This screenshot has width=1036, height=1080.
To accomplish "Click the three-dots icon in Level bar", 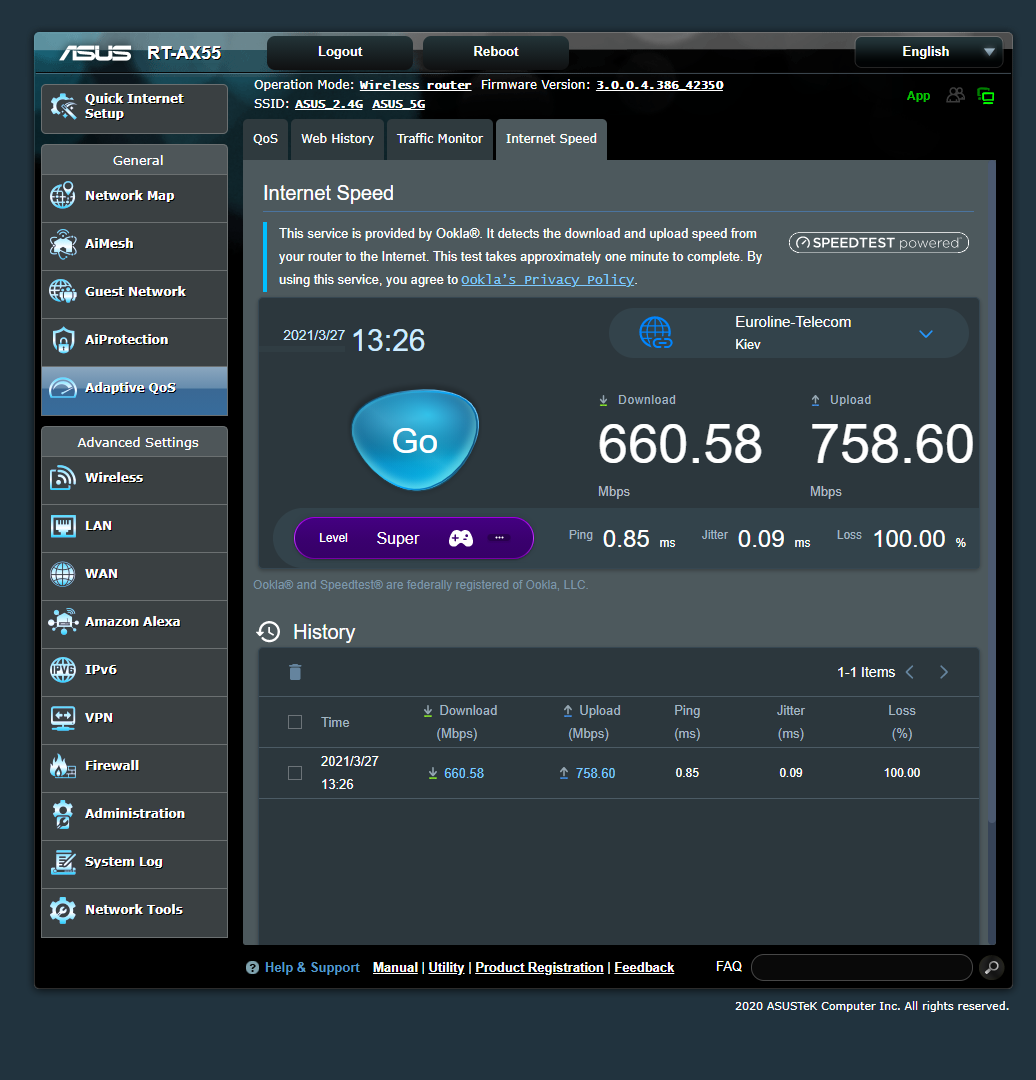I will point(499,537).
